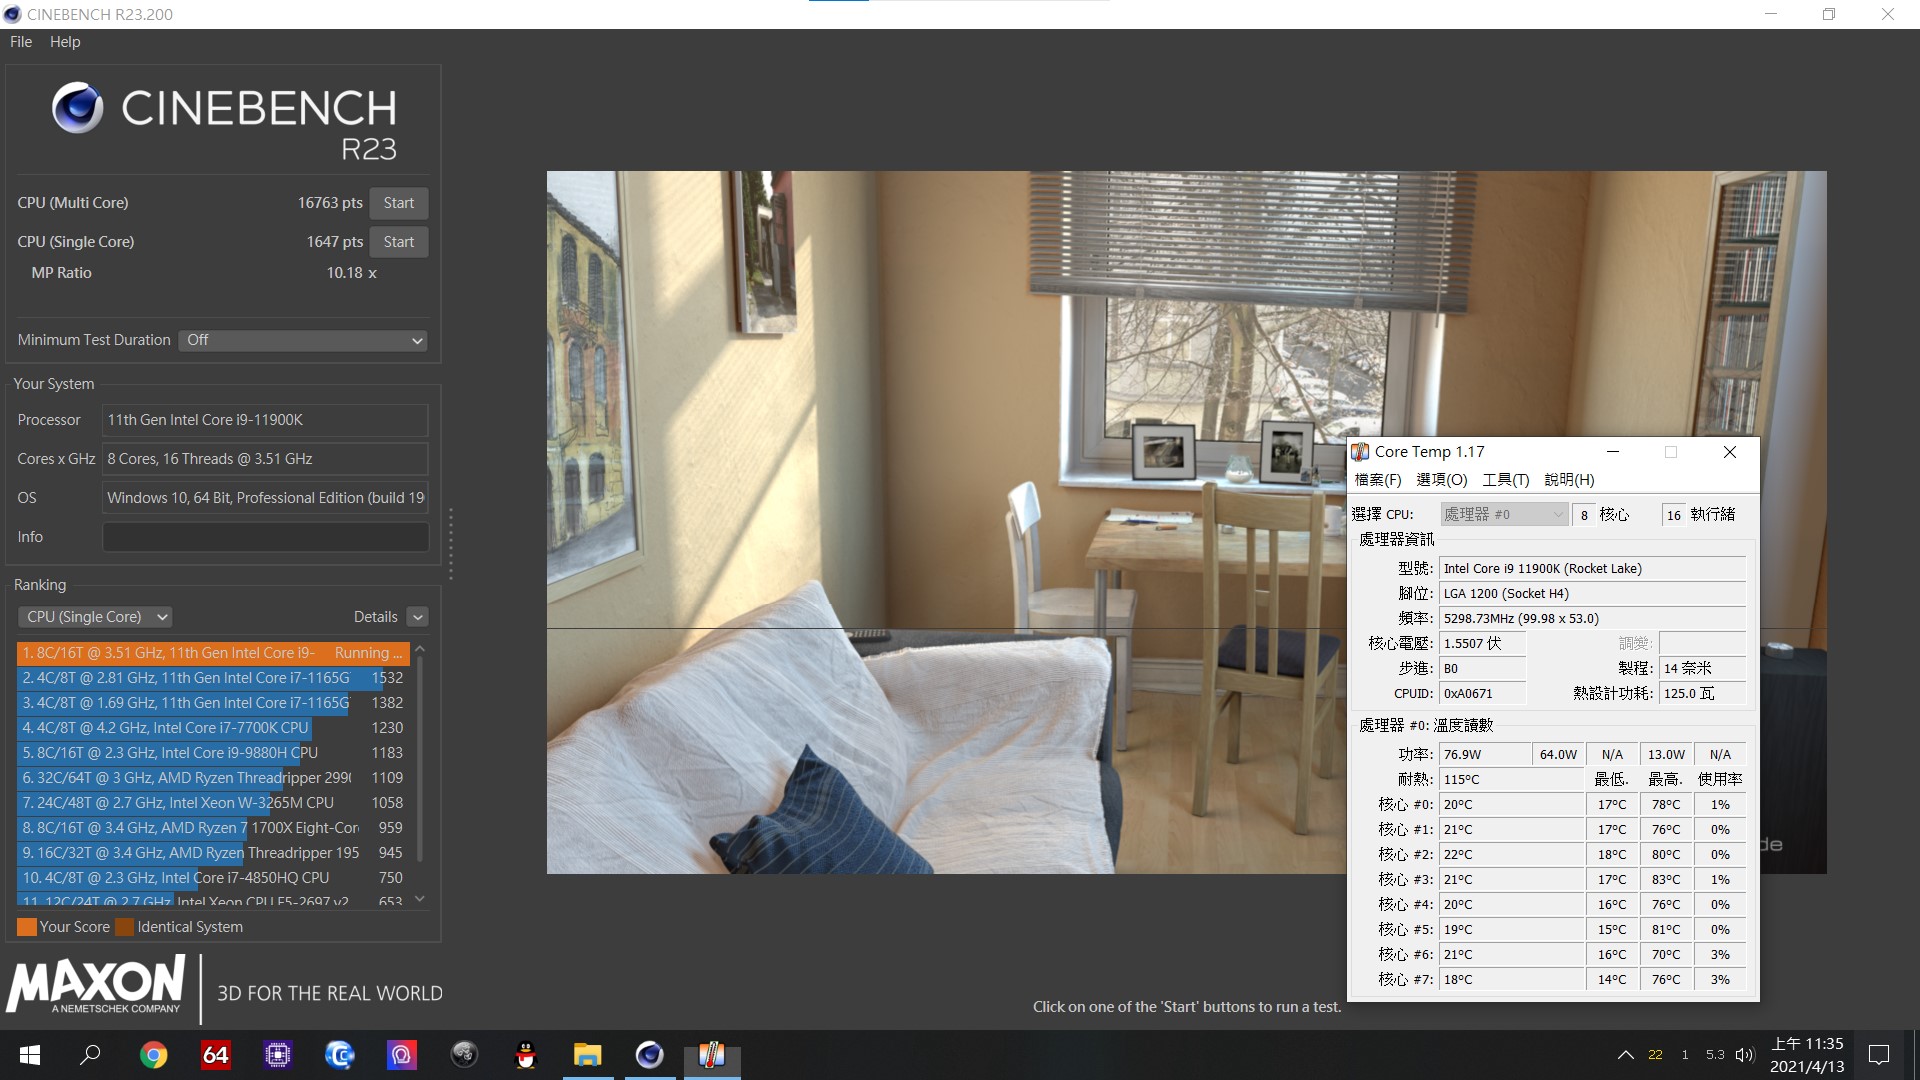
Task: Open the gray sphere taskbar icon
Action: coord(464,1055)
